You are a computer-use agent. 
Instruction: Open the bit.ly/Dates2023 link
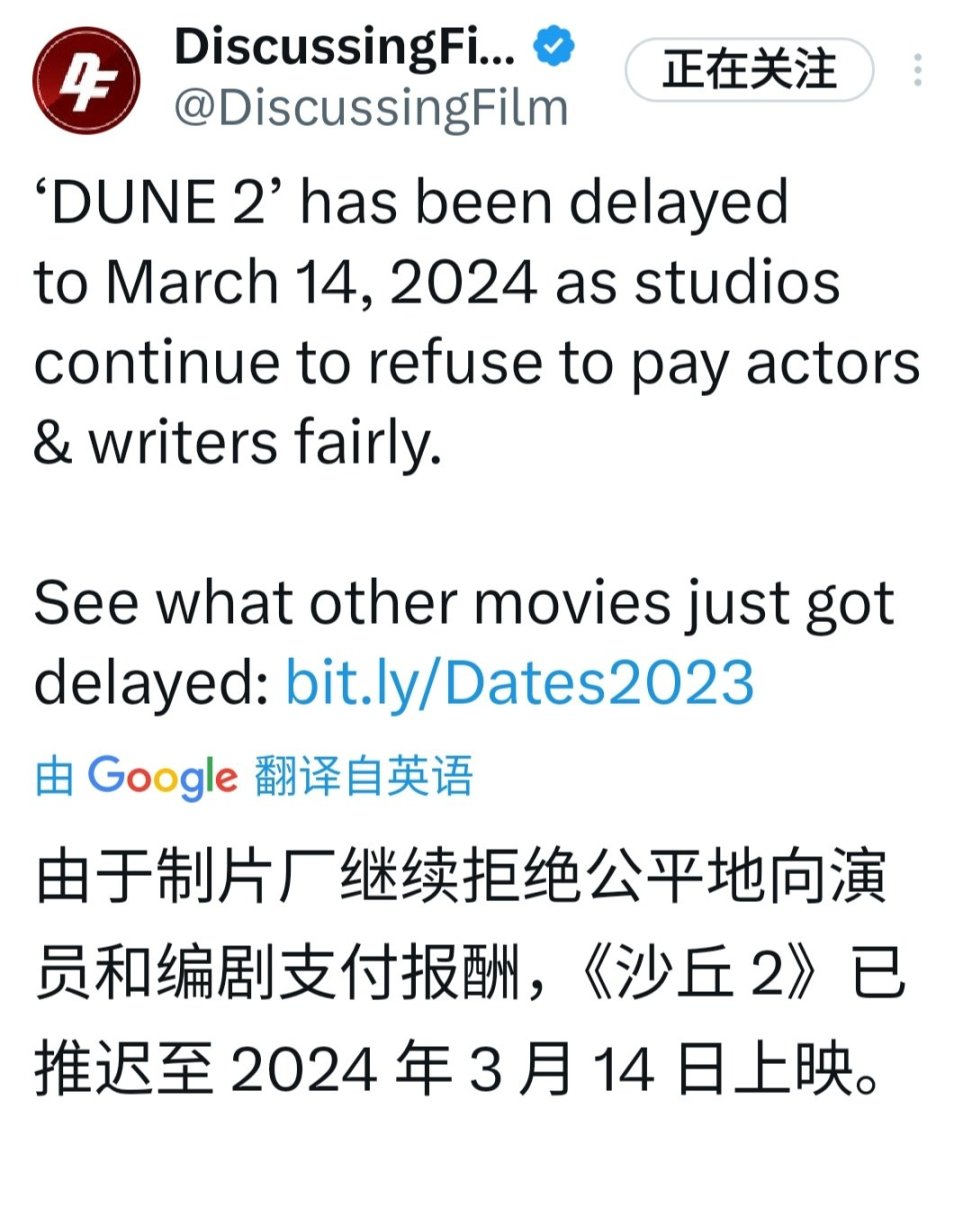click(520, 683)
